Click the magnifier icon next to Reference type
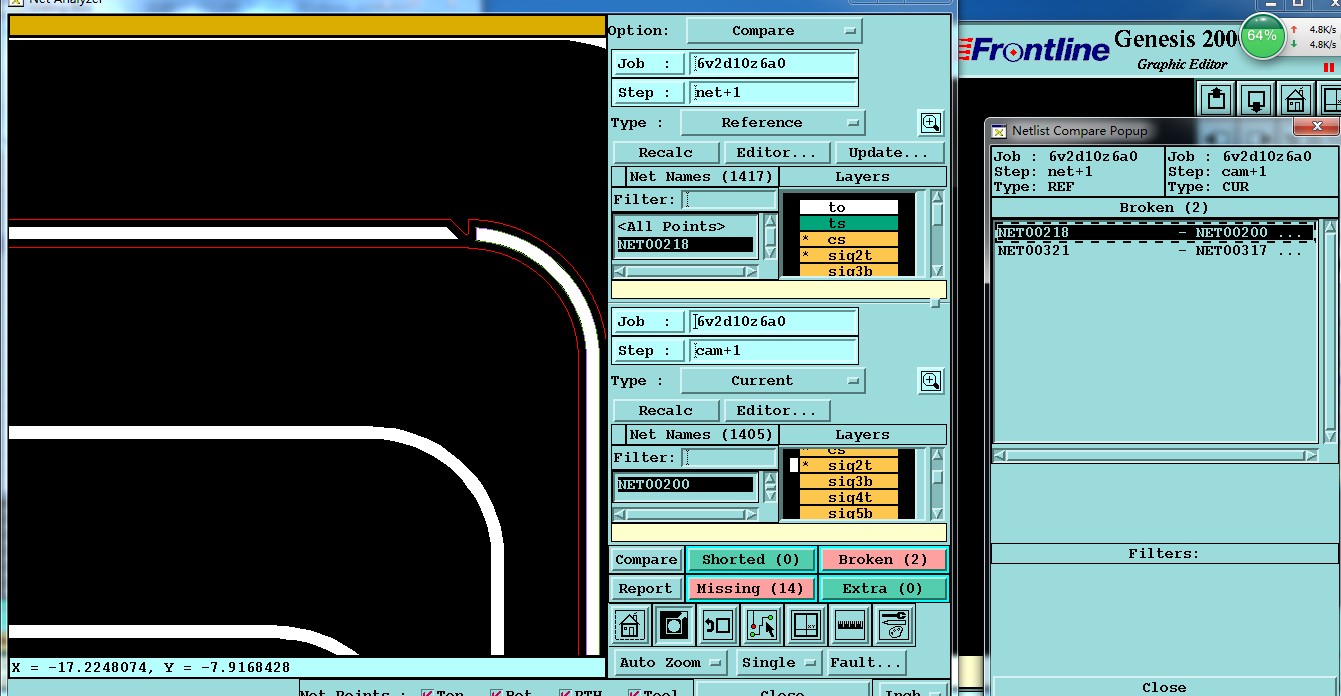This screenshot has width=1341, height=696. tap(931, 123)
